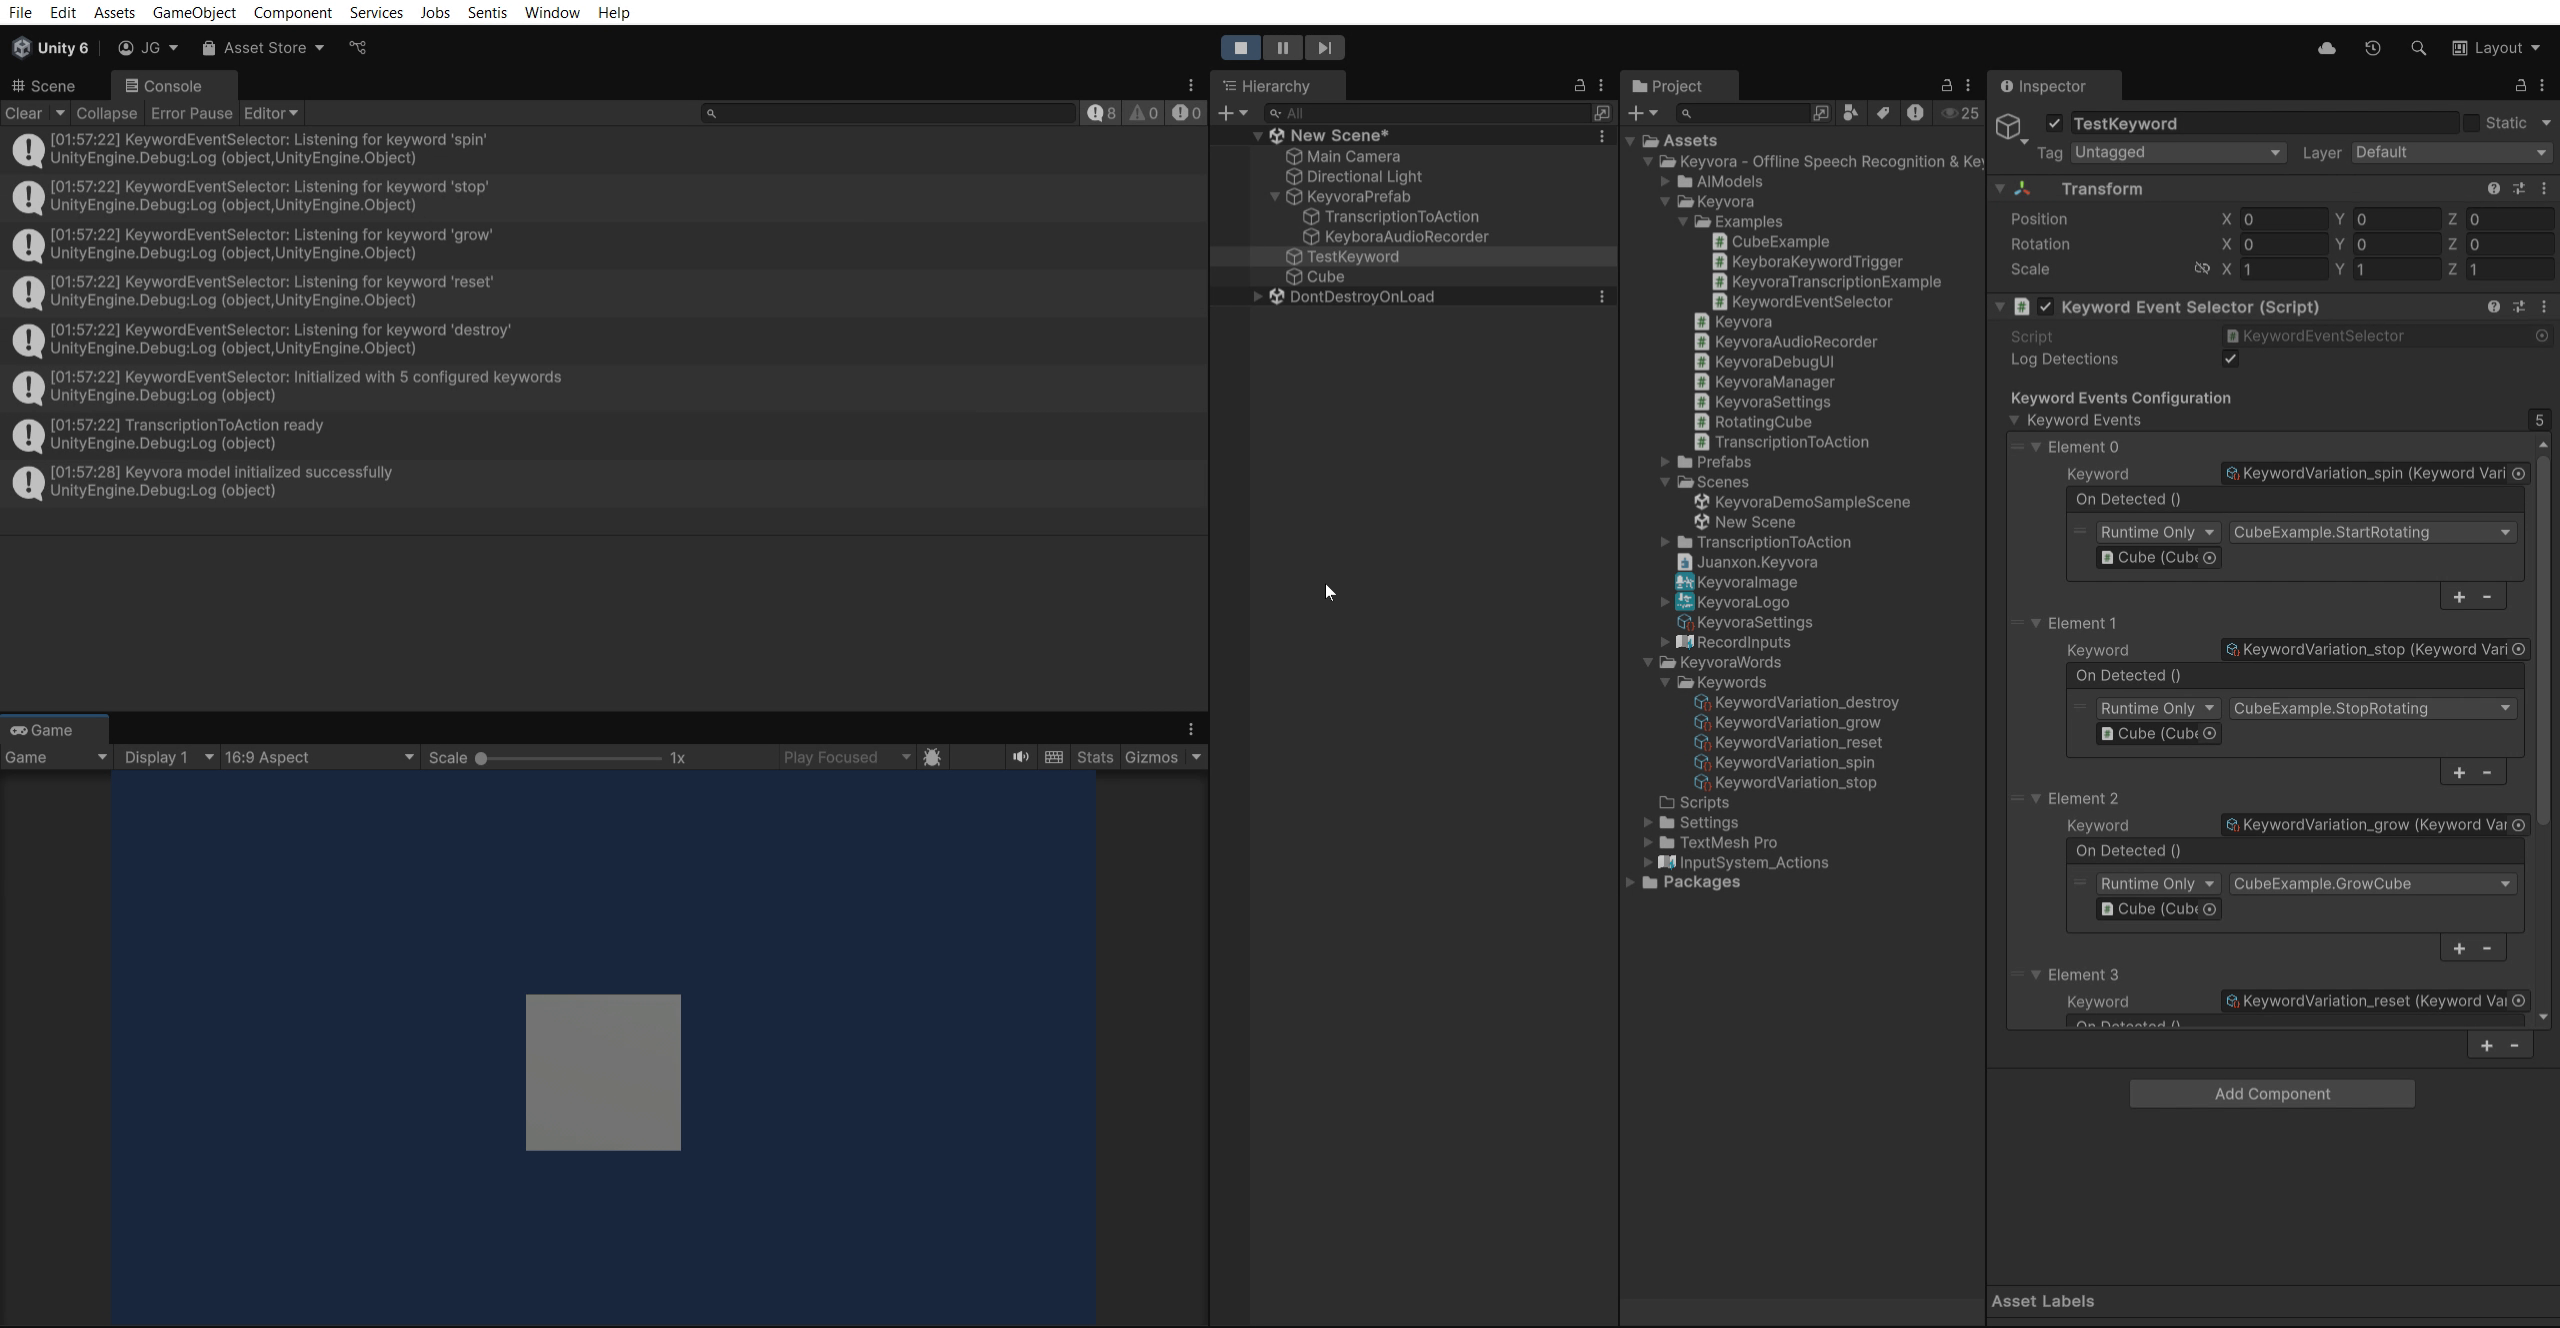Stop play mode with the Play button

[1240, 48]
